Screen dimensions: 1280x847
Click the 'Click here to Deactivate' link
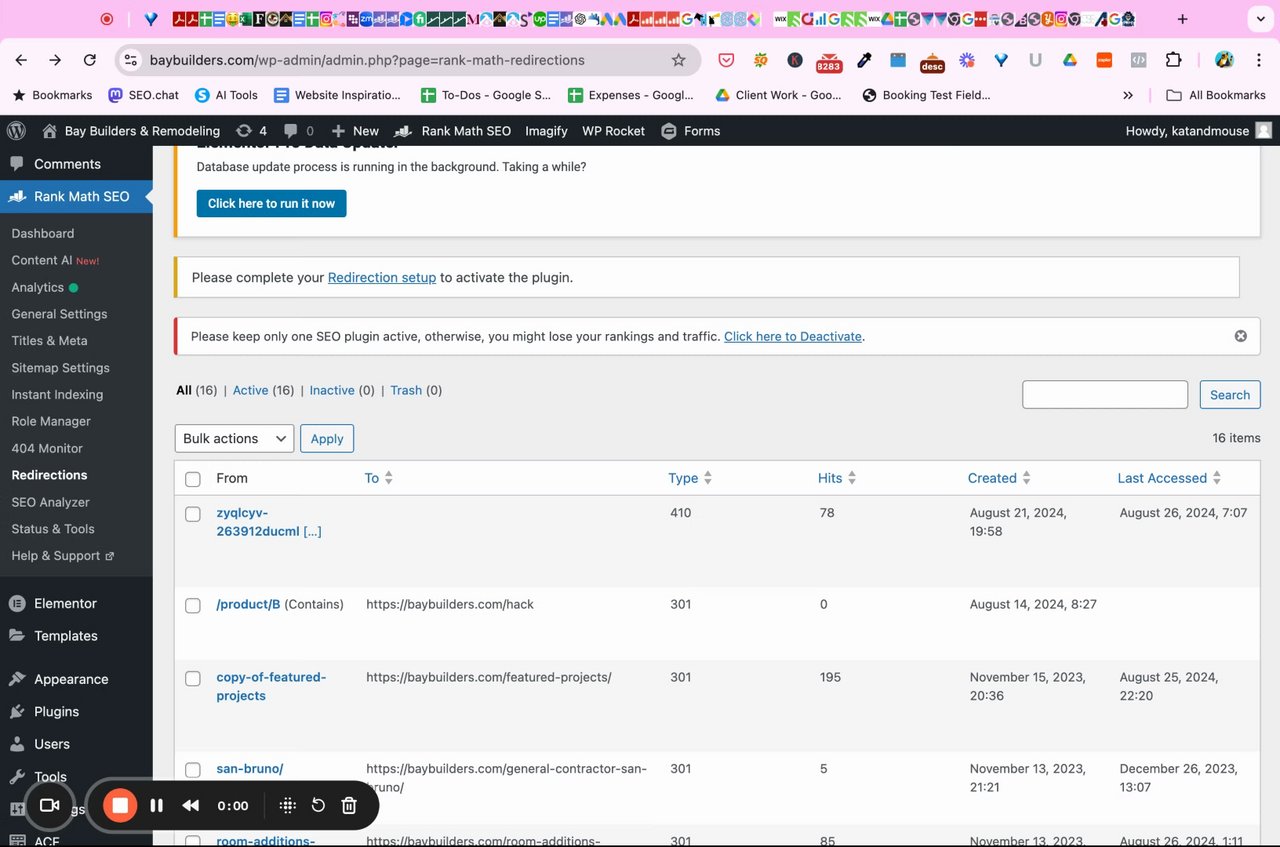[793, 336]
